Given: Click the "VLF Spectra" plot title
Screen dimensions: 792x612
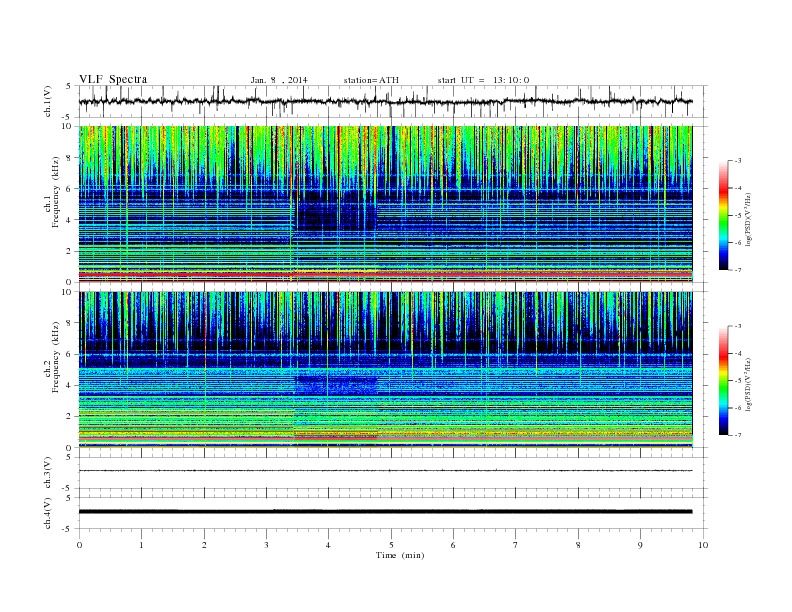Looking at the screenshot, I should tap(113, 79).
